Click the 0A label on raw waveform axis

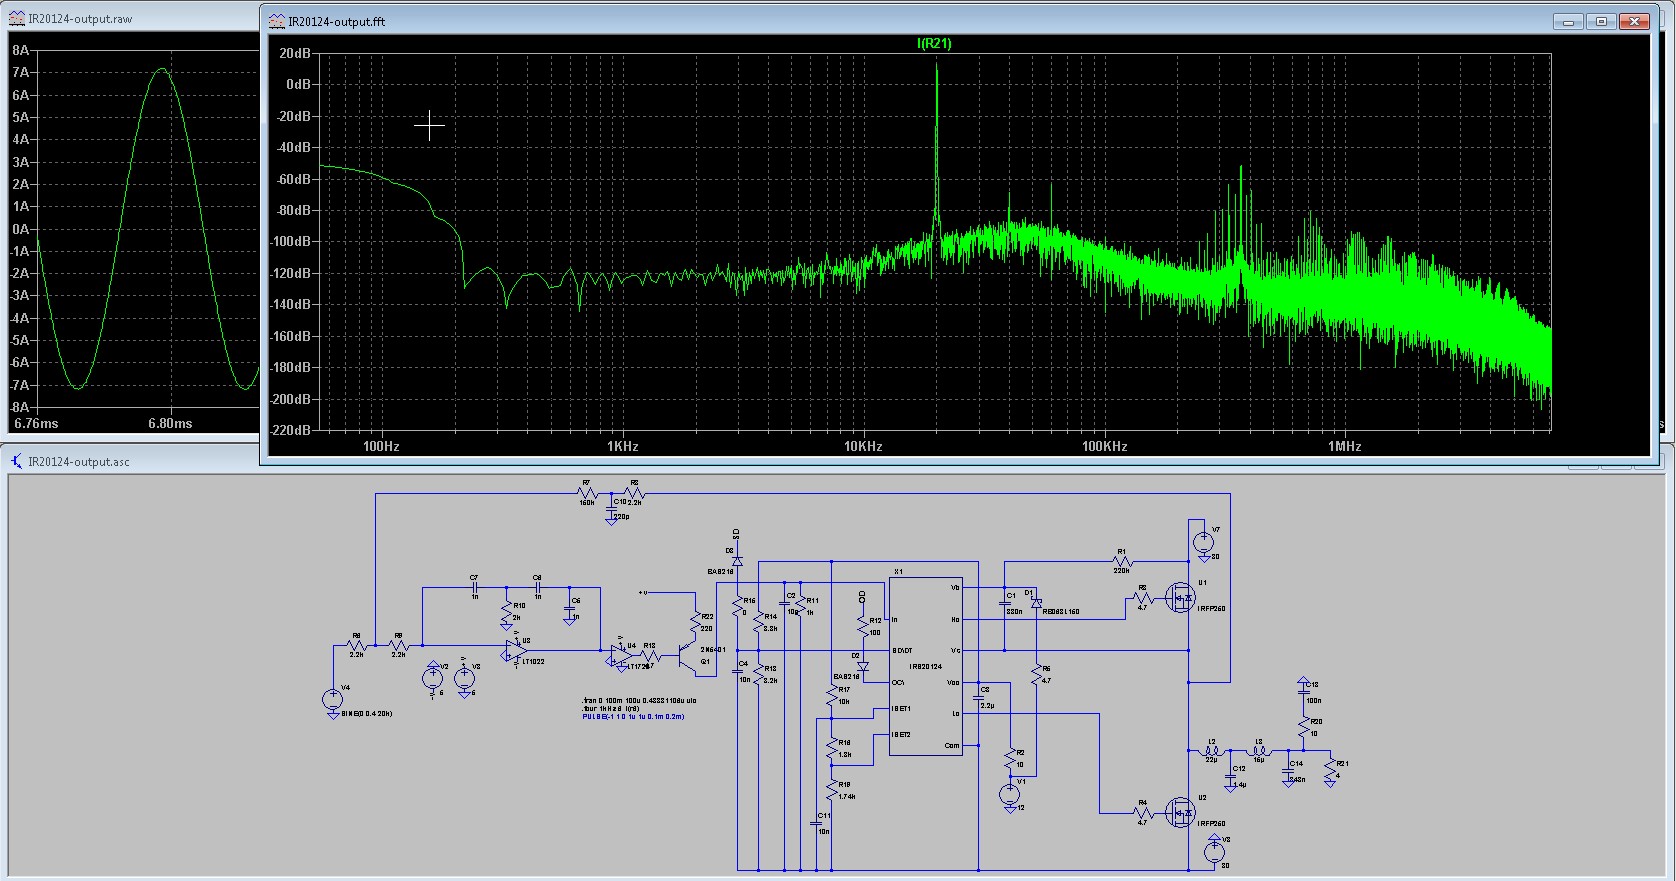click(20, 229)
